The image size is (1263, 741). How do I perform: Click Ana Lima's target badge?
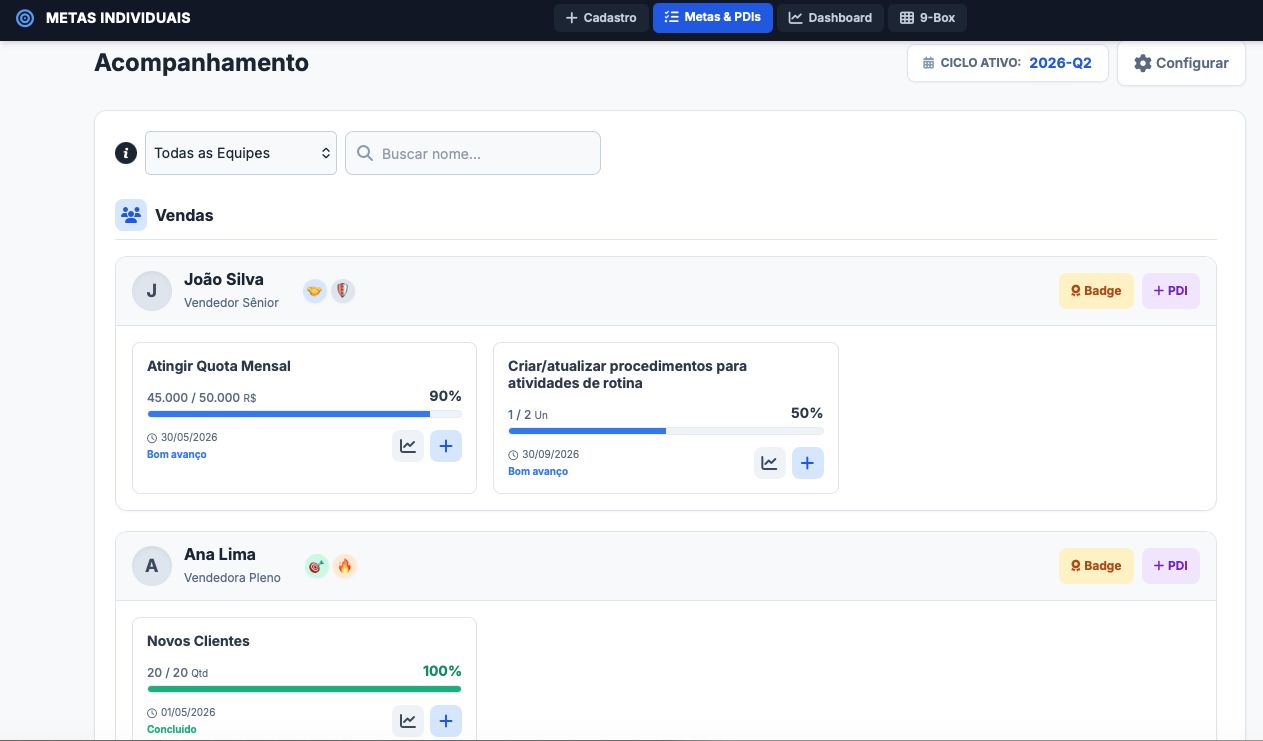click(x=316, y=566)
